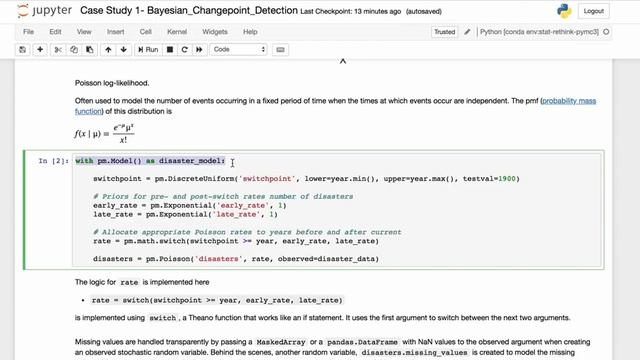Viewport: 640px width, 360px height.
Task: Save notebook with the floppy disk icon
Action: [22, 50]
